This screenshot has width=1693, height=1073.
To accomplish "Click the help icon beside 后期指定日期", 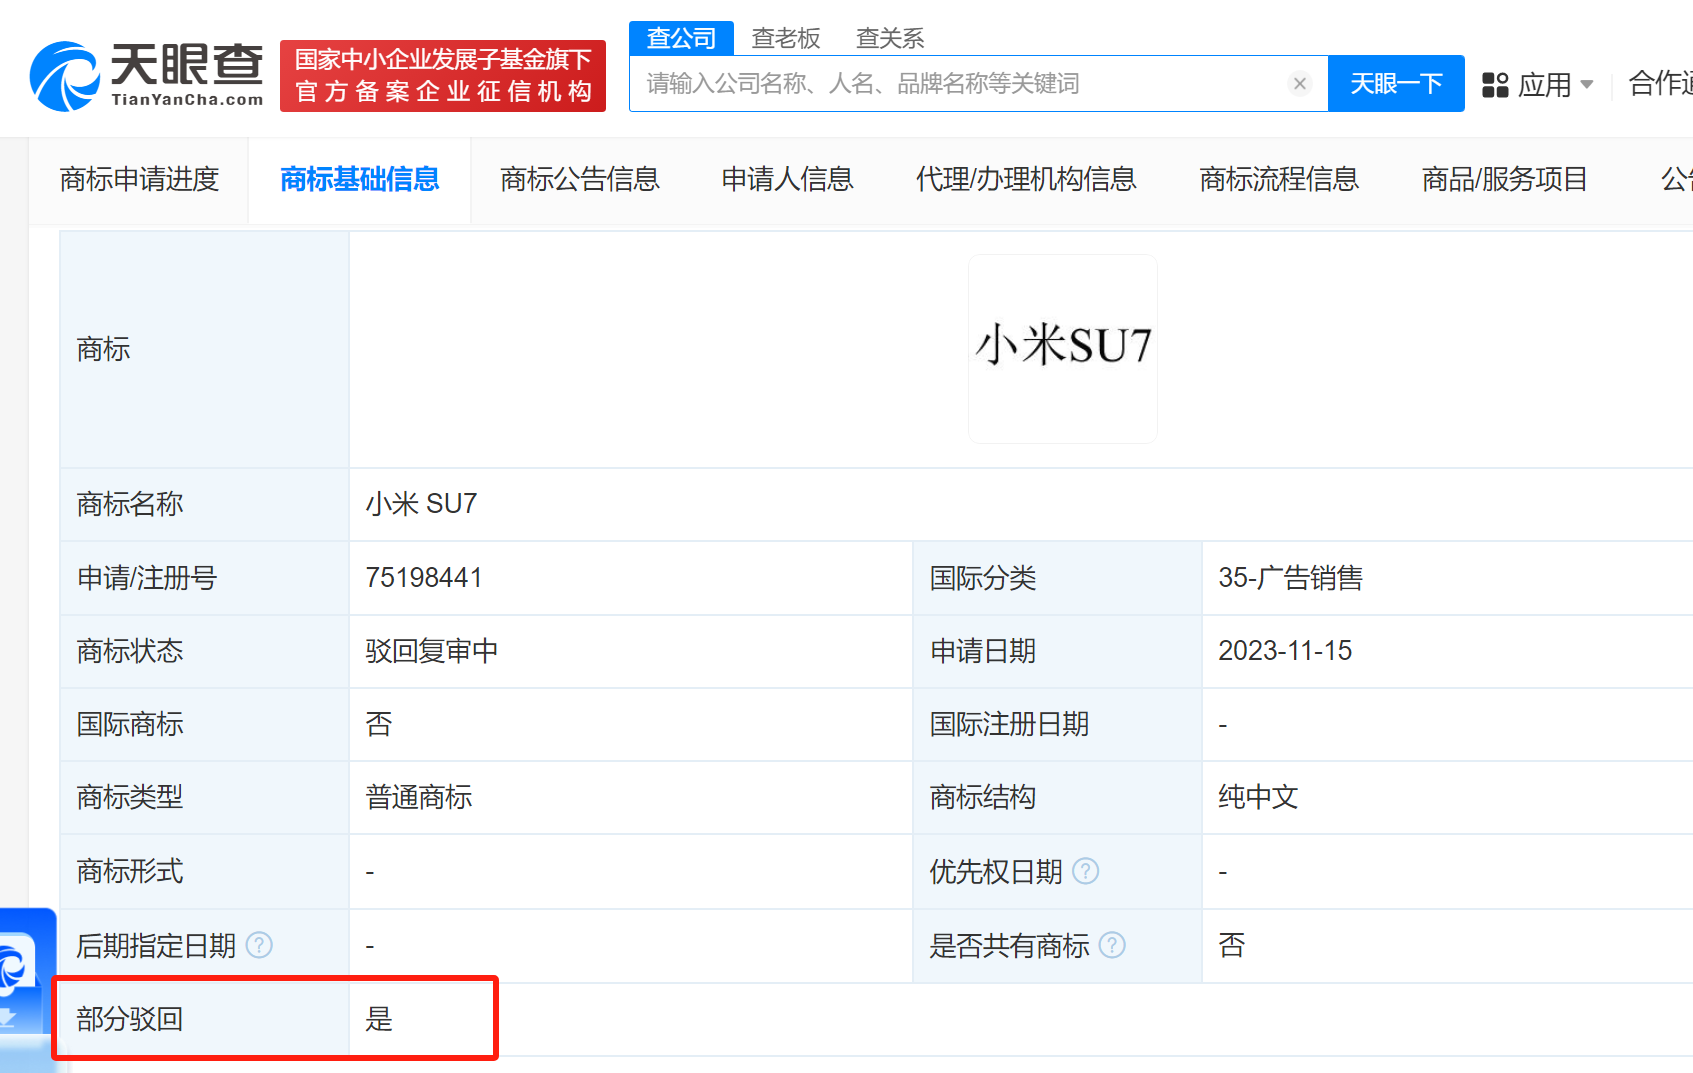I will click(259, 945).
